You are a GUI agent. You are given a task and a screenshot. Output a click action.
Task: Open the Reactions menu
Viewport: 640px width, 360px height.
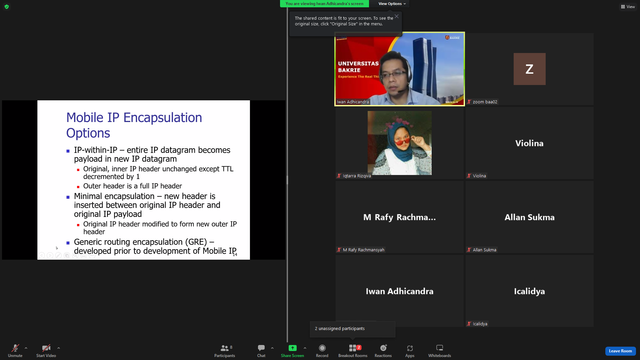[383, 350]
